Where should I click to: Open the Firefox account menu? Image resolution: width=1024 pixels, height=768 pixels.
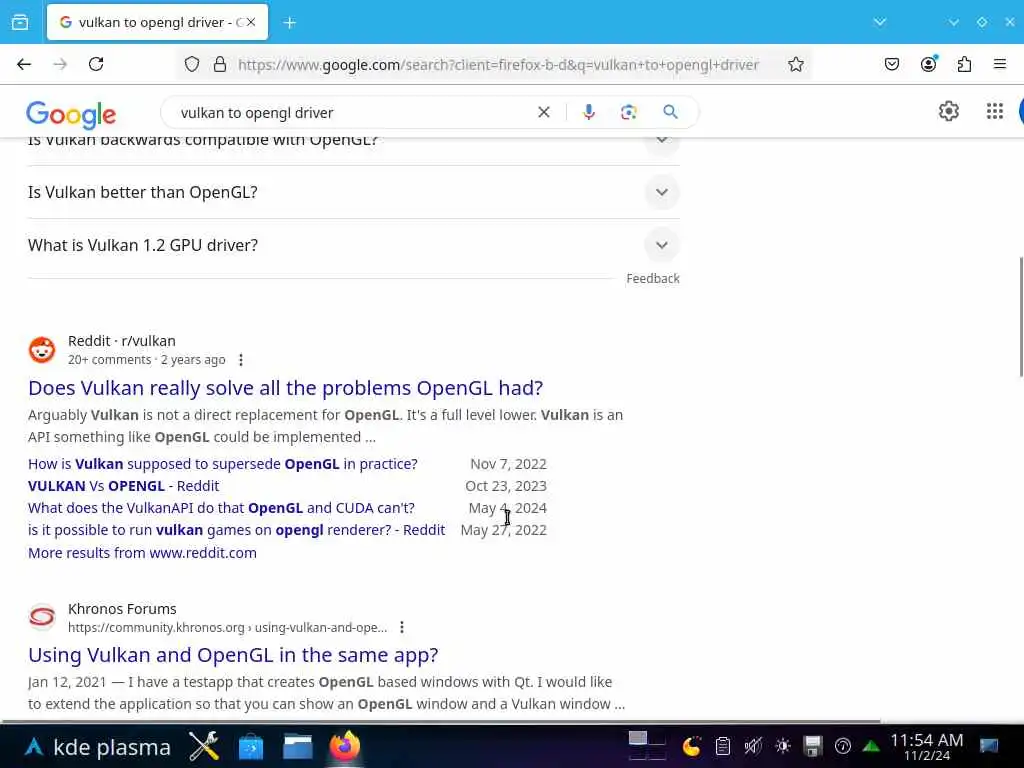pyautogui.click(x=929, y=64)
